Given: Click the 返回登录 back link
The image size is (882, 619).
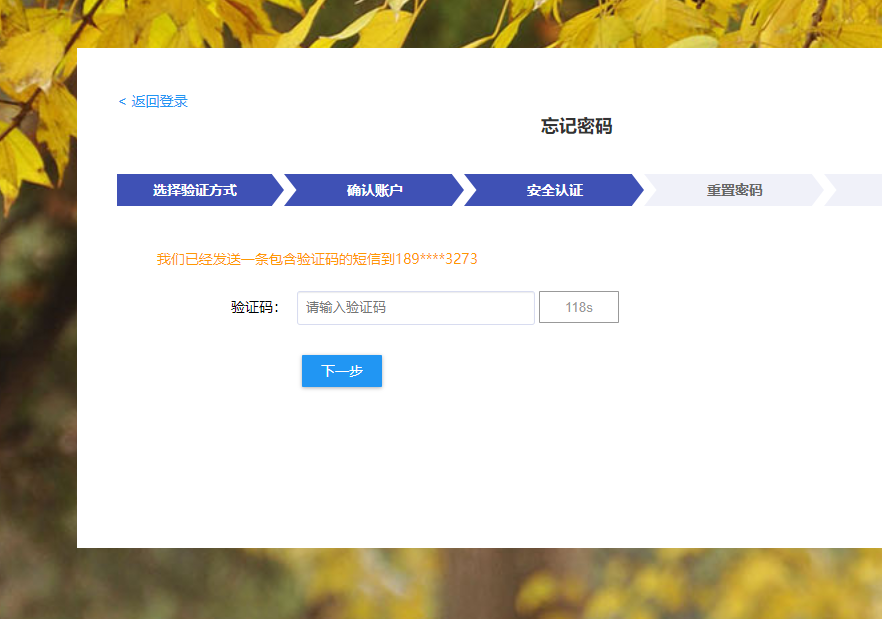Looking at the screenshot, I should click(159, 101).
